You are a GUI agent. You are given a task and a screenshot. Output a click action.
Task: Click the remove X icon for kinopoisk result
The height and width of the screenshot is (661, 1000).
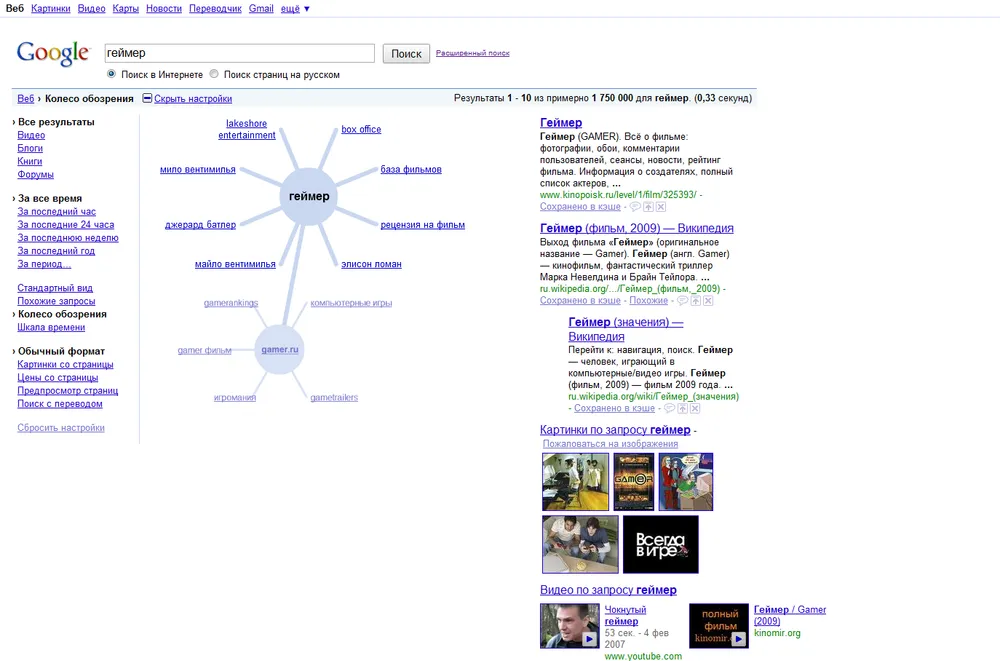point(661,207)
